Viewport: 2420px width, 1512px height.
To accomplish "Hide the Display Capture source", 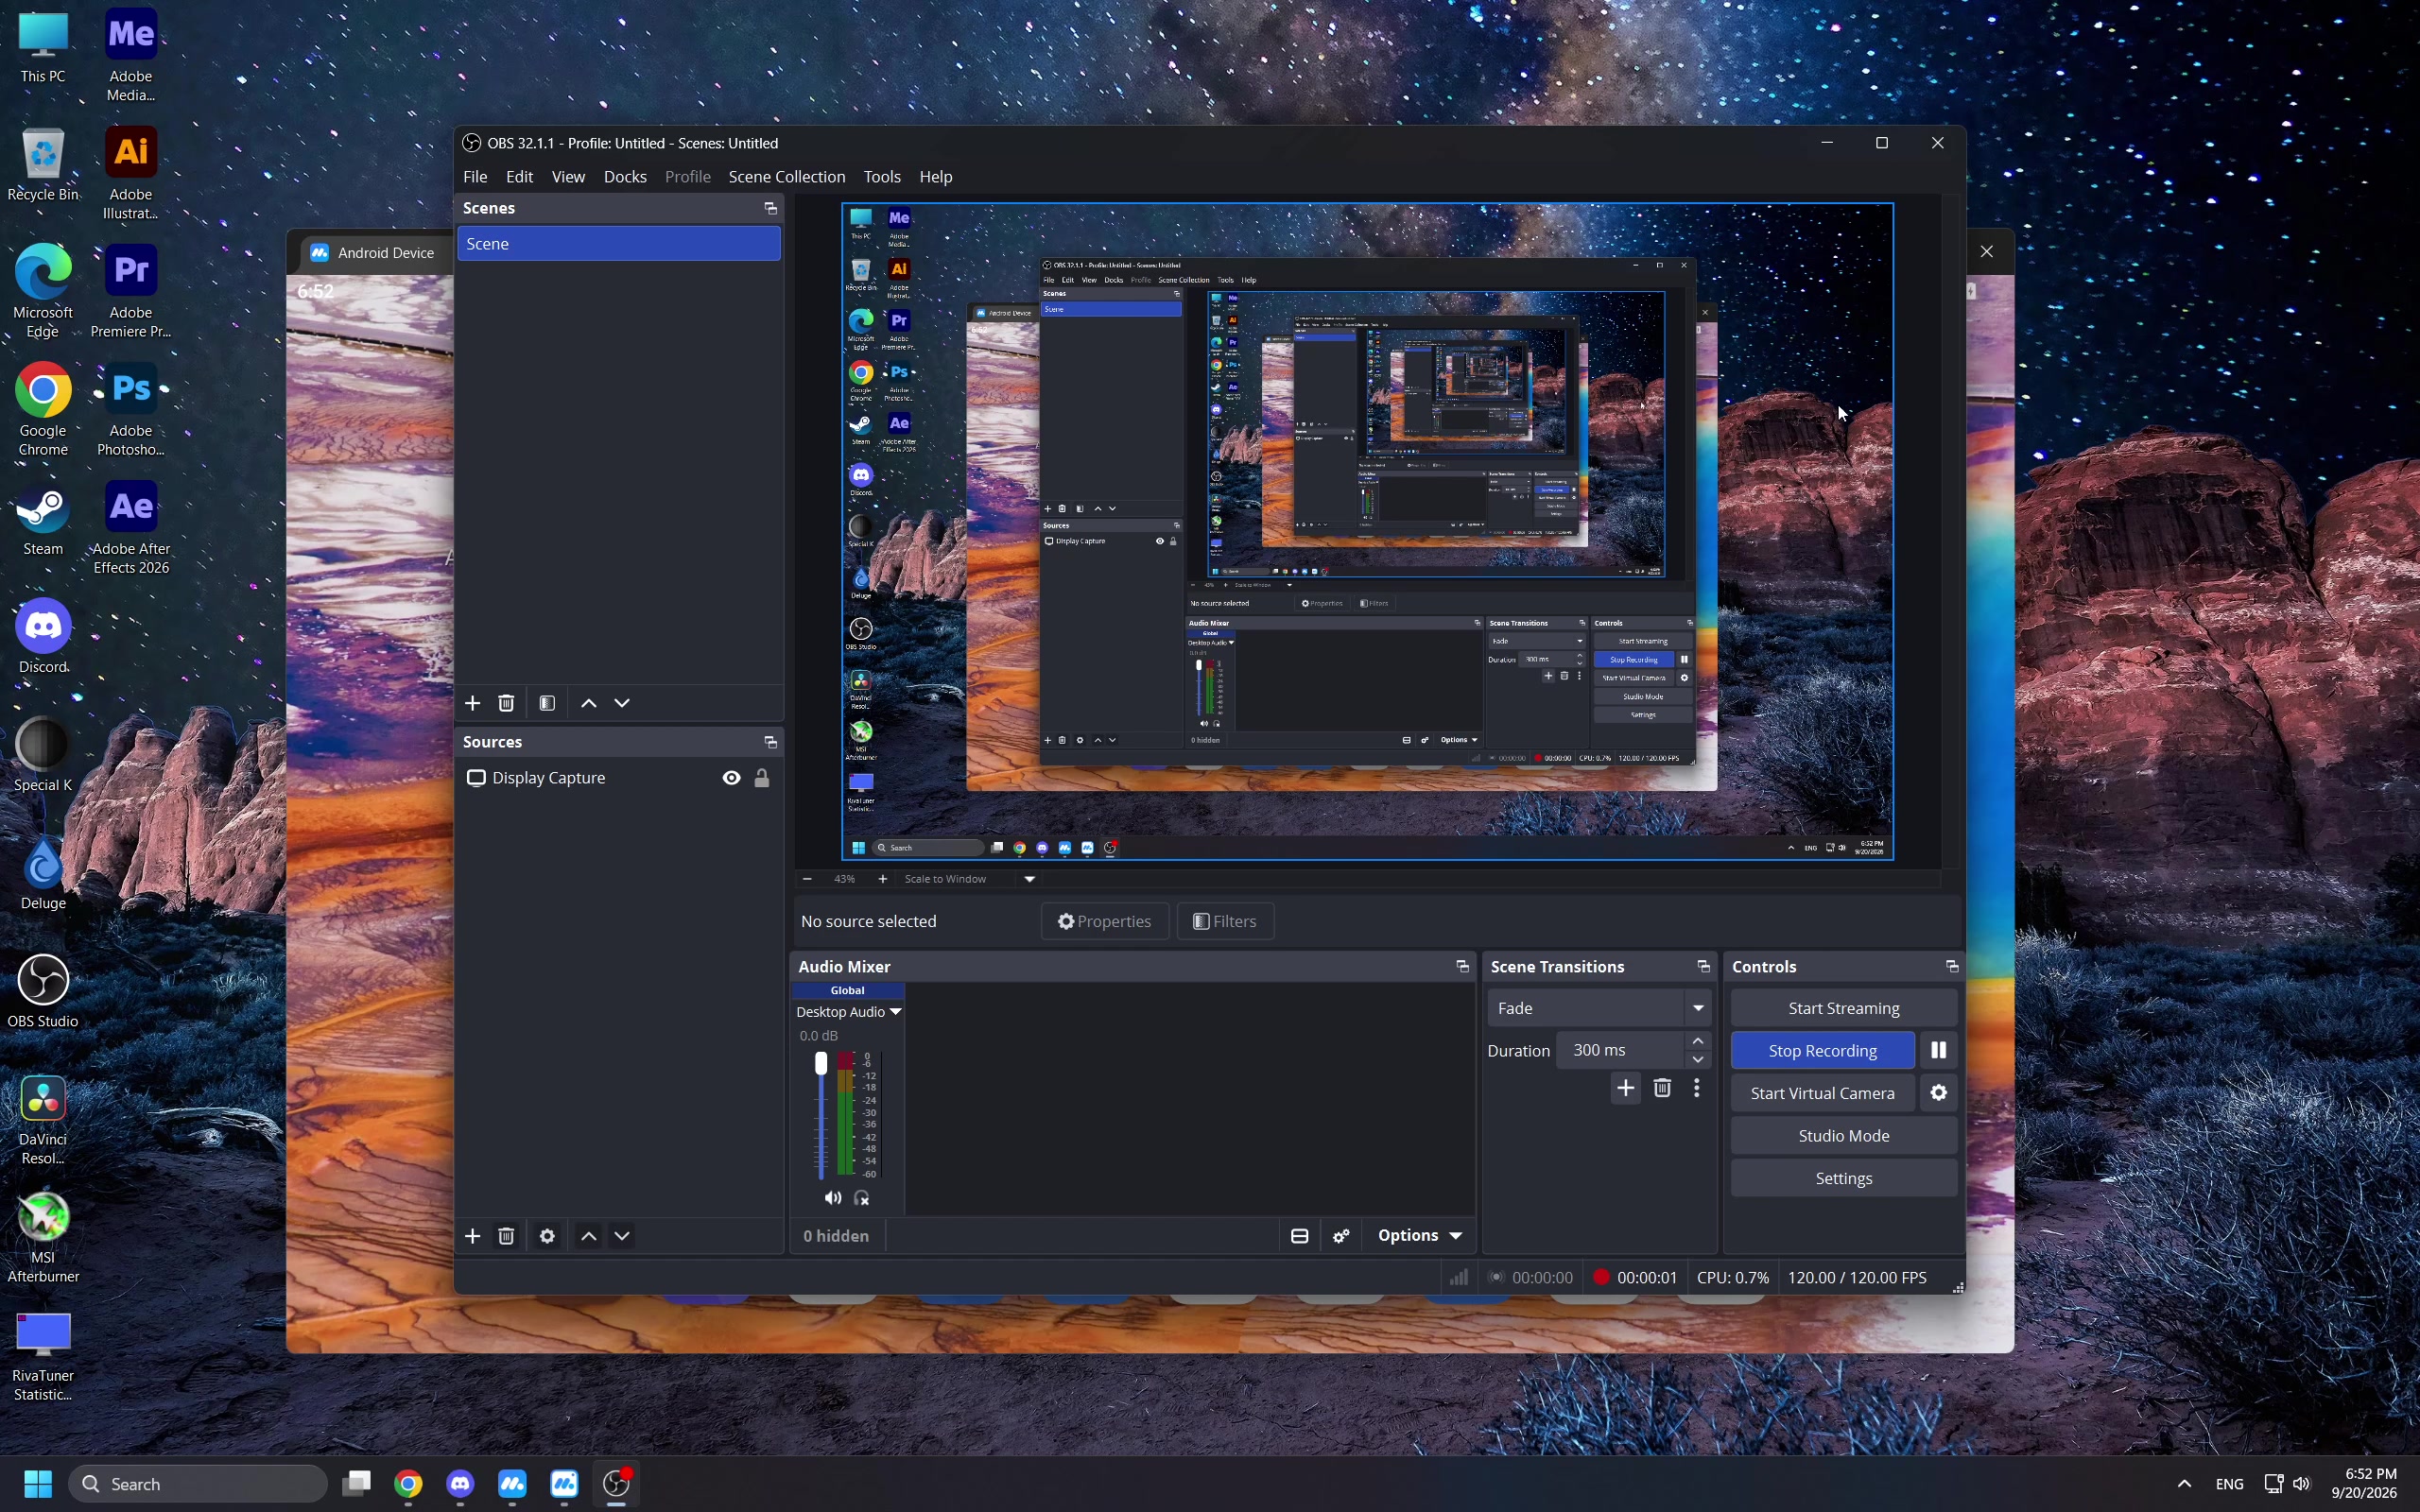I will (731, 778).
